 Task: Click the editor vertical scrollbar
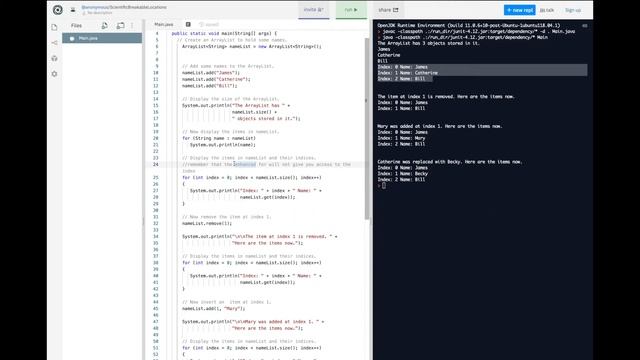367,129
